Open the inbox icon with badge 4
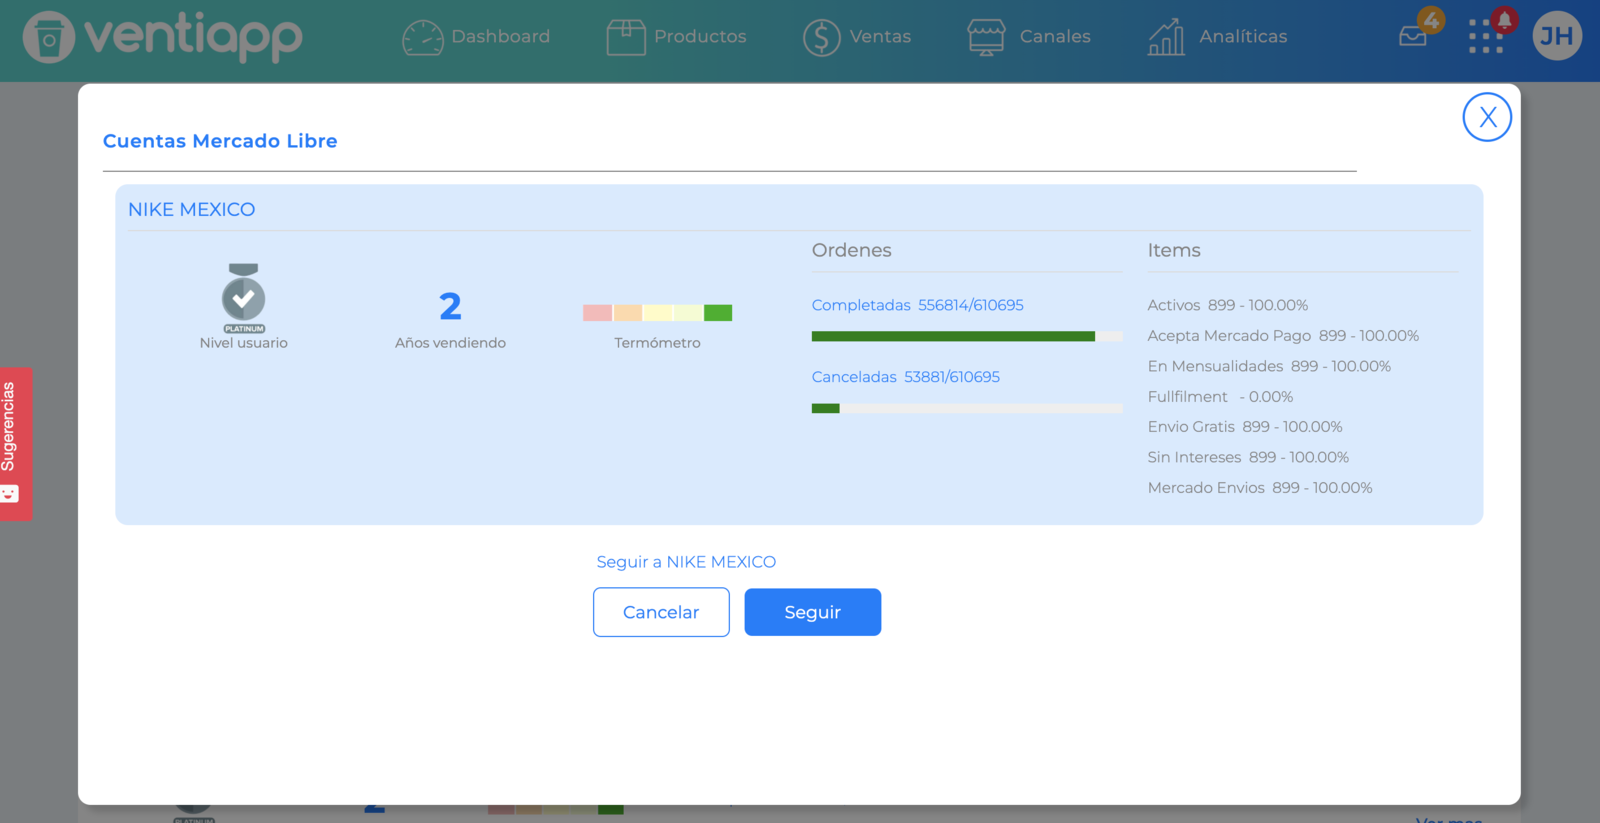Screen dimensions: 1600x823 [1414, 35]
